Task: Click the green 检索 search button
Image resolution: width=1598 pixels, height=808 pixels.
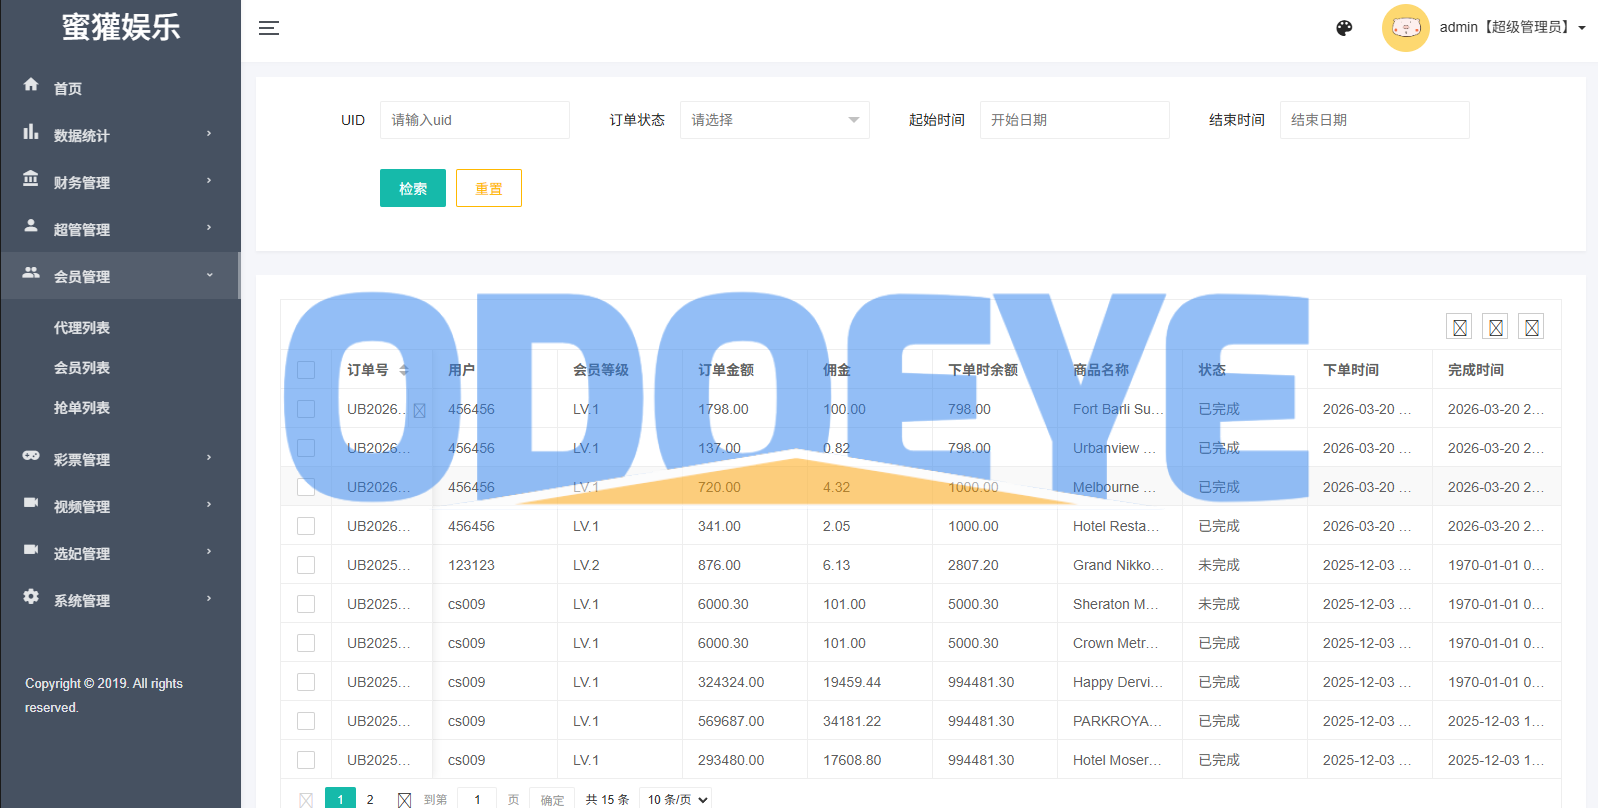Action: click(x=412, y=188)
